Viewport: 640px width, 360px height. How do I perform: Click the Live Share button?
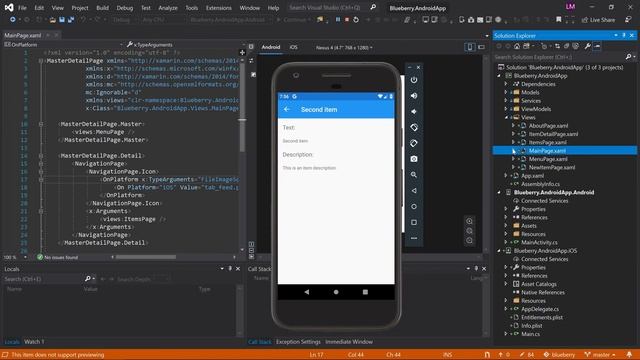coord(598,20)
